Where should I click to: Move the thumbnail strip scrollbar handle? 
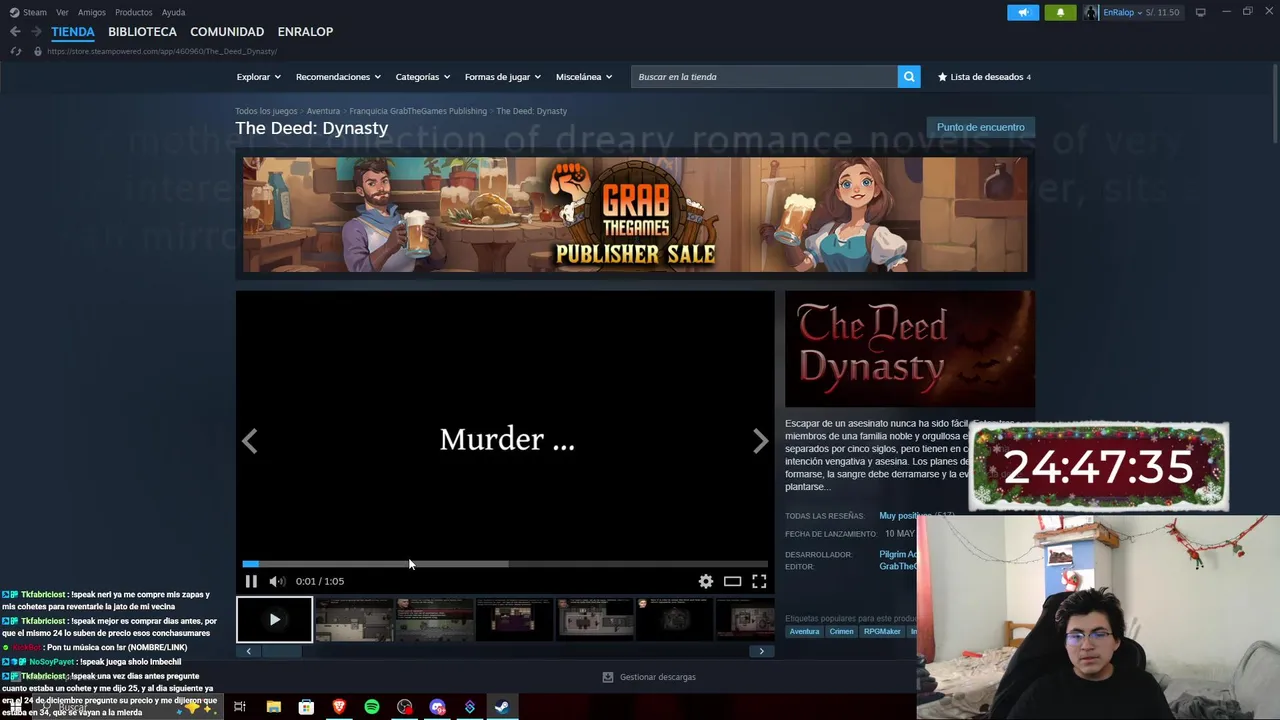pyautogui.click(x=281, y=651)
